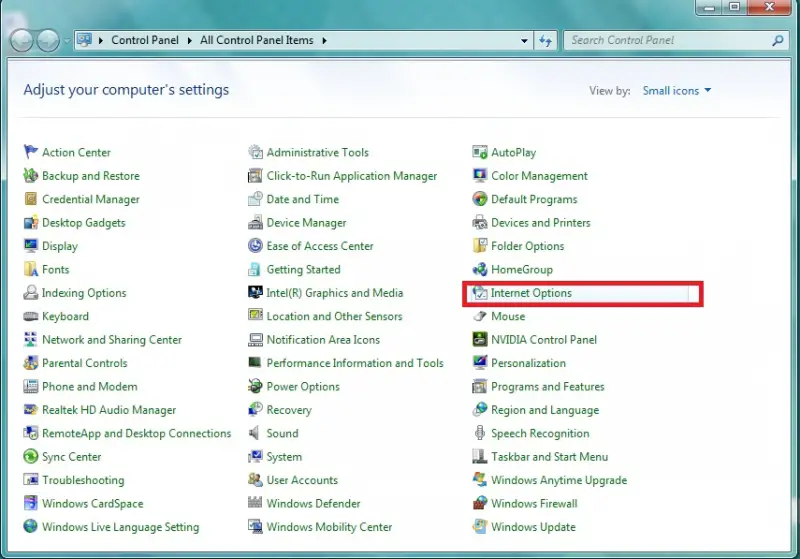Click the Default Programs icon
The height and width of the screenshot is (559, 800).
[x=480, y=199]
